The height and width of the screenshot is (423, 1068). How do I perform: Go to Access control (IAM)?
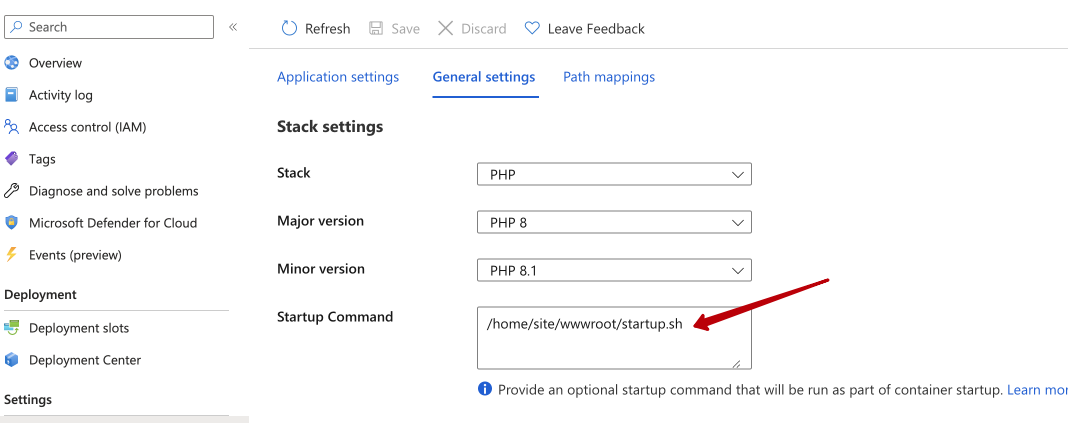click(x=87, y=127)
